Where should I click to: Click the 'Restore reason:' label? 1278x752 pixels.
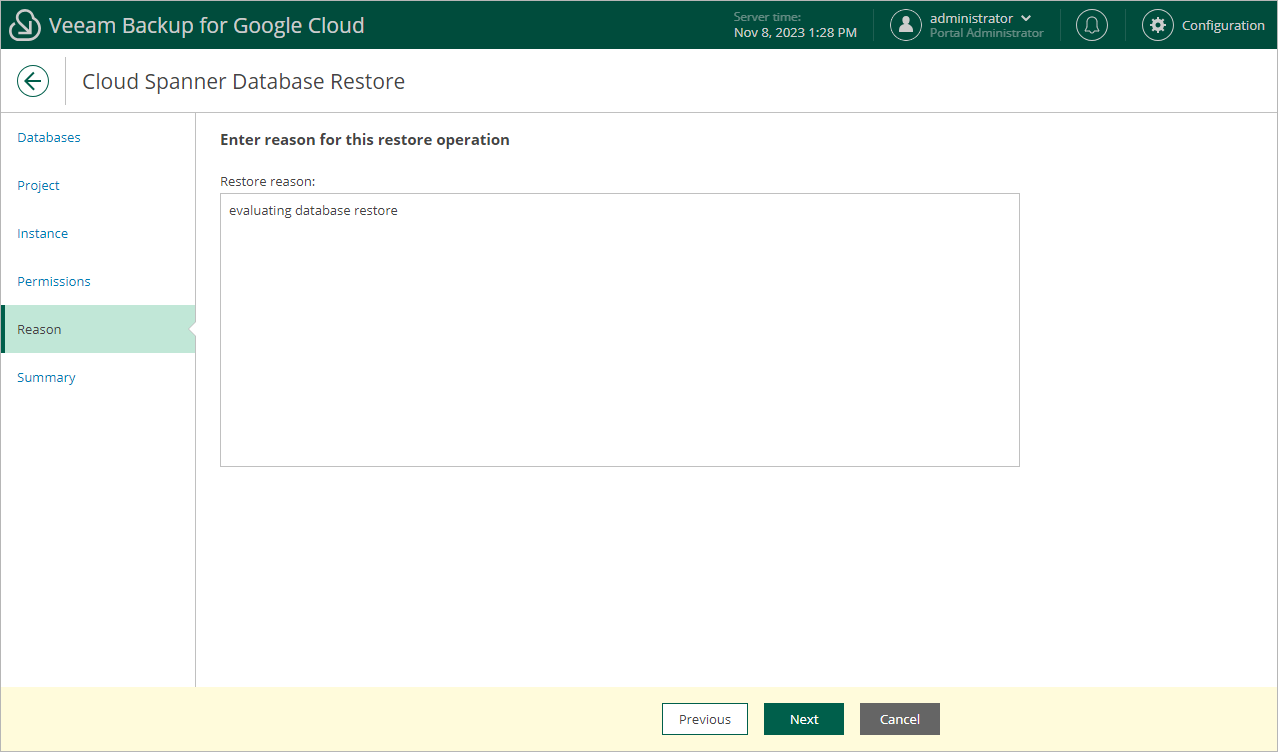tap(268, 181)
